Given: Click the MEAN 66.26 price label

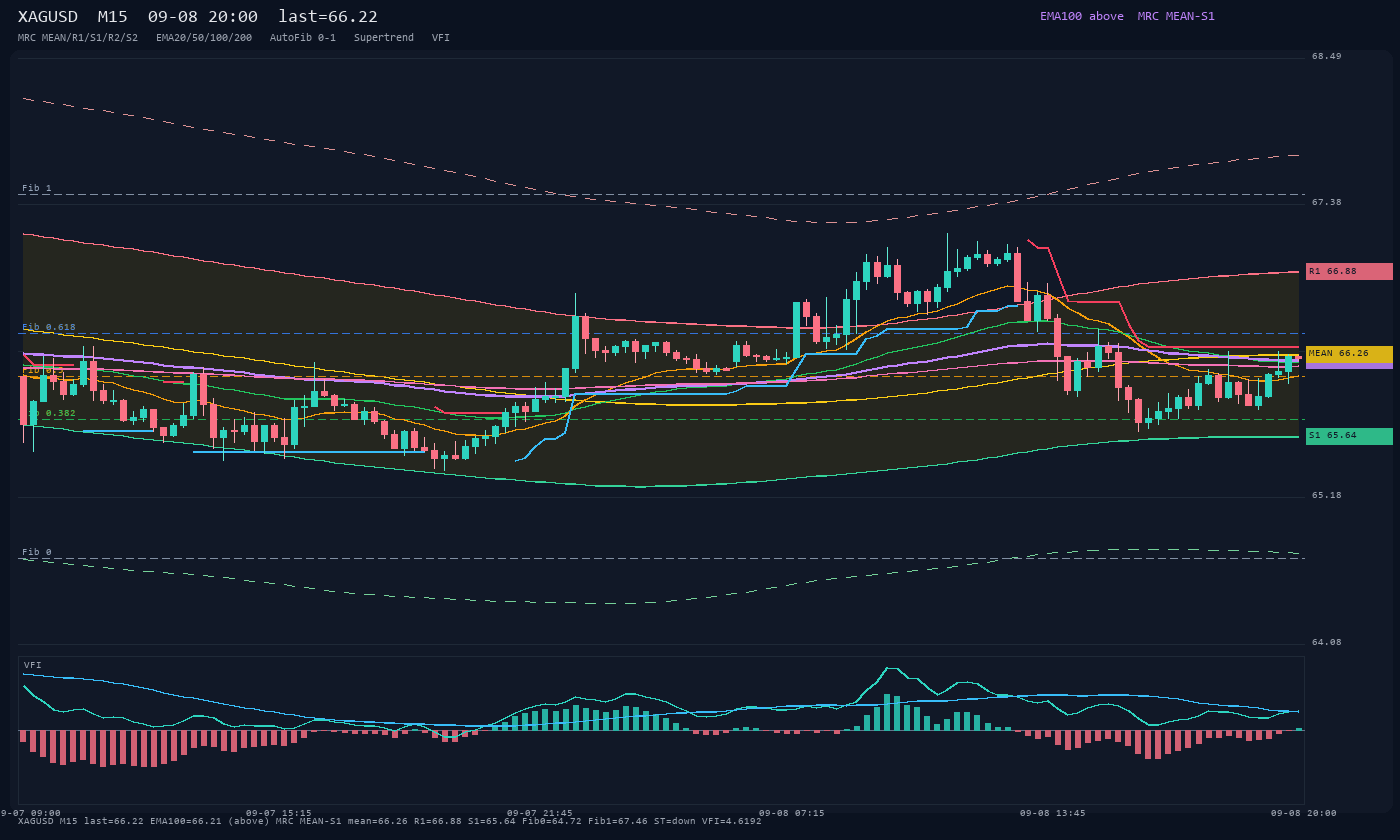Looking at the screenshot, I should pyautogui.click(x=1349, y=354).
